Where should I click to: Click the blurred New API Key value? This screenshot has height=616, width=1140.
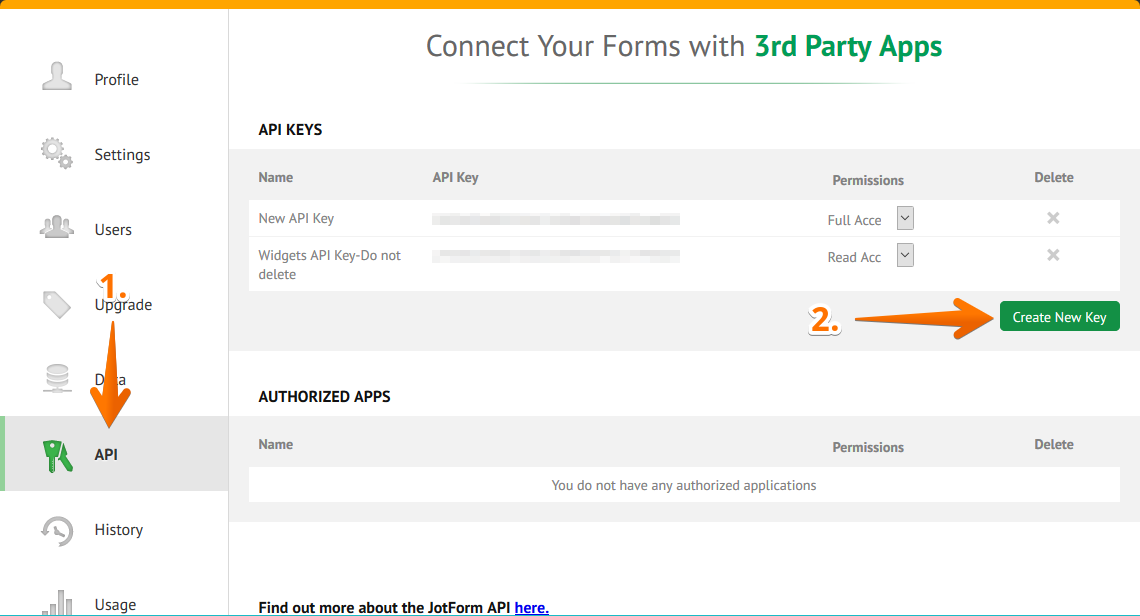click(556, 219)
